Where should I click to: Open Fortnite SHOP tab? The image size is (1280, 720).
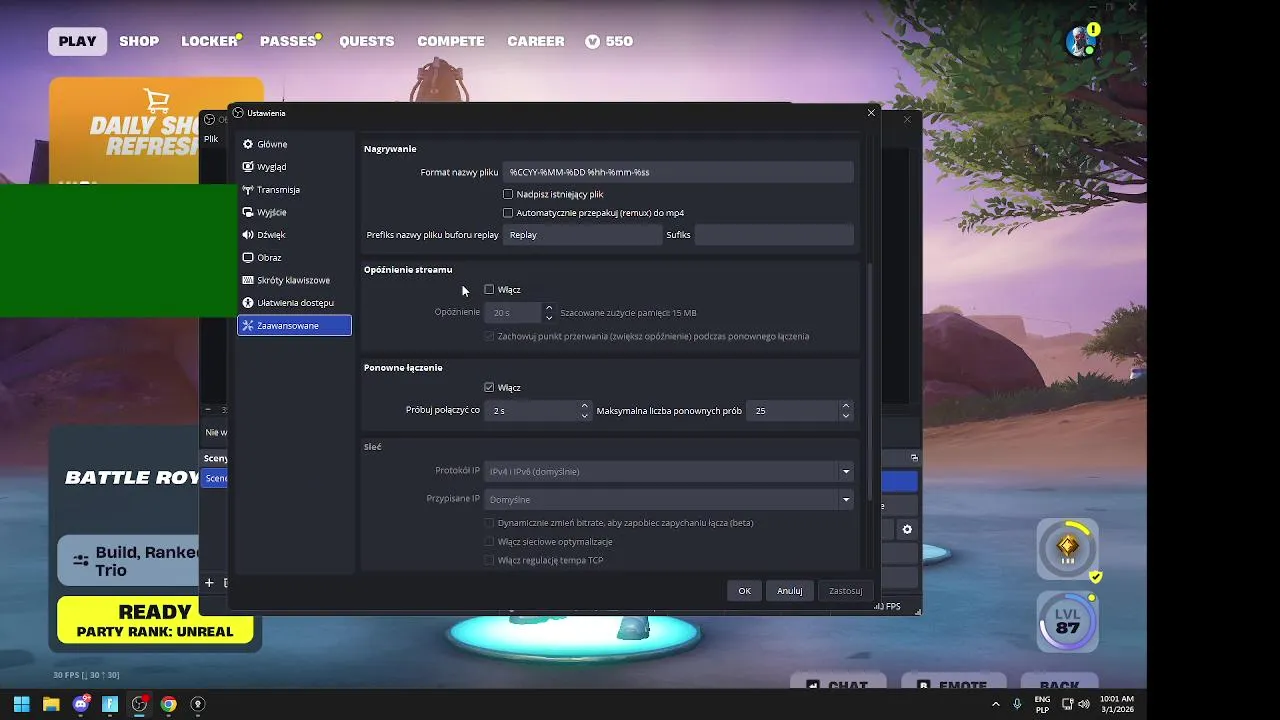point(139,41)
